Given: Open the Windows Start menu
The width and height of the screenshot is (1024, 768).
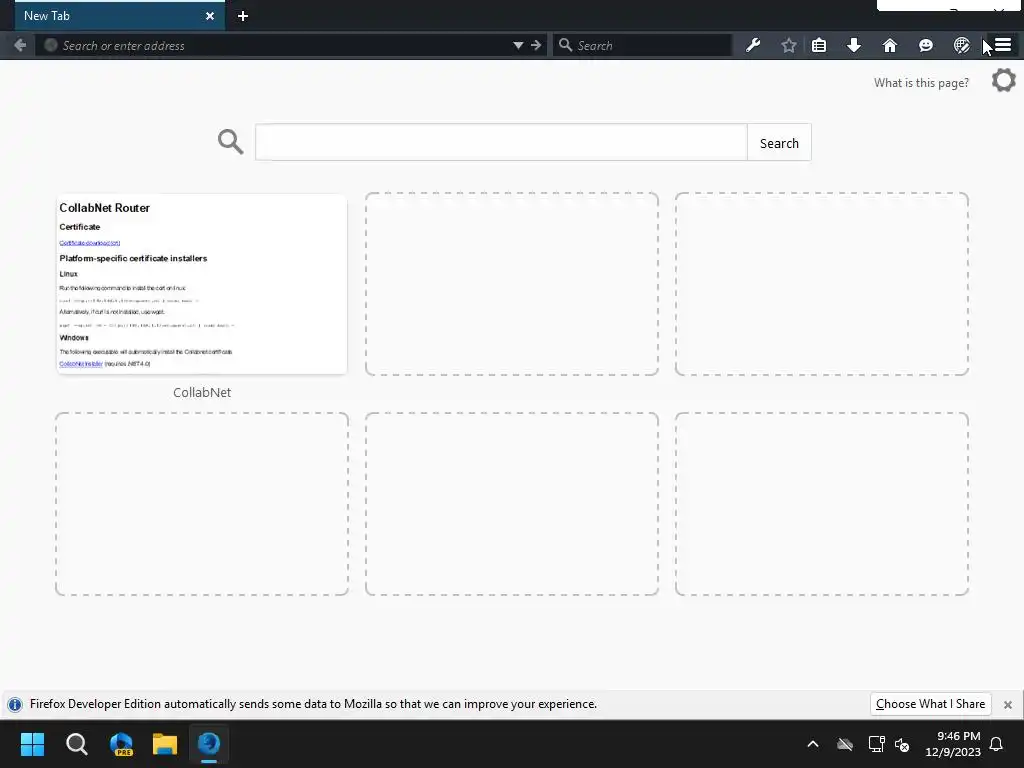Looking at the screenshot, I should (x=32, y=744).
